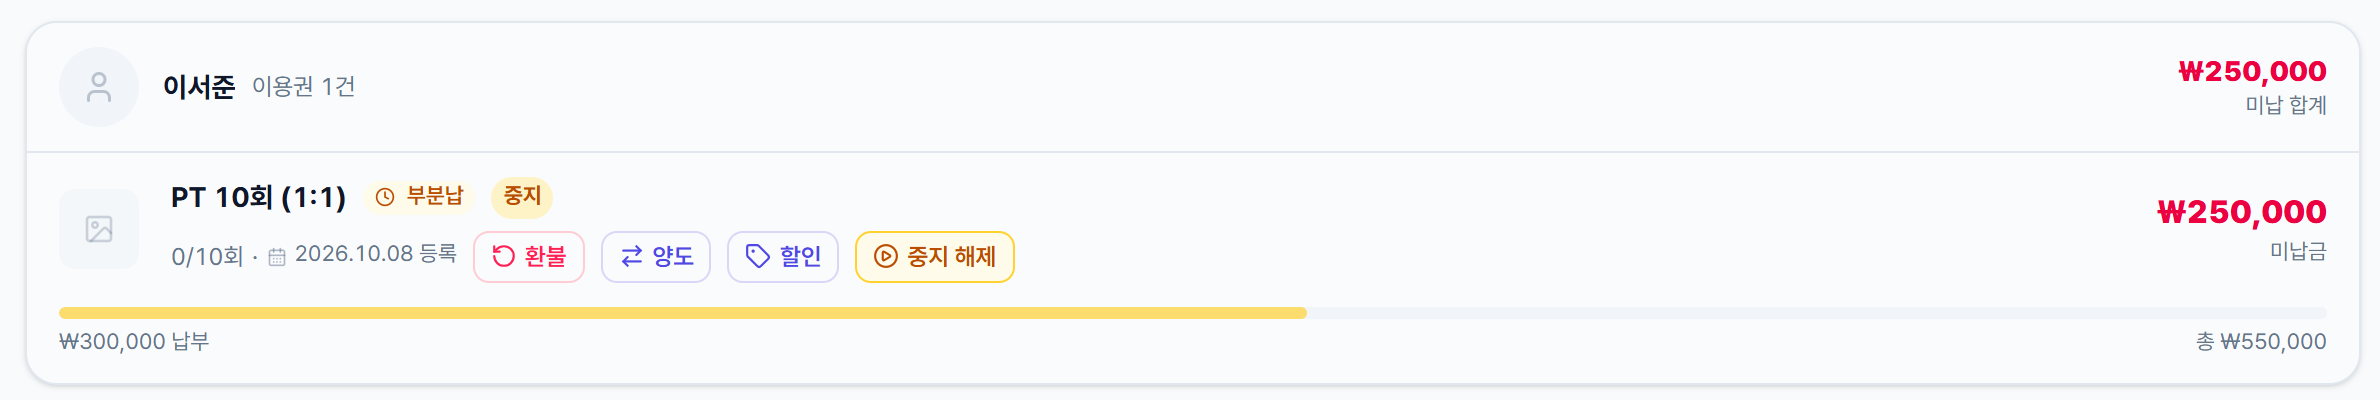The width and height of the screenshot is (2380, 400).
Task: Select the 양도 transfer button
Action: click(656, 257)
